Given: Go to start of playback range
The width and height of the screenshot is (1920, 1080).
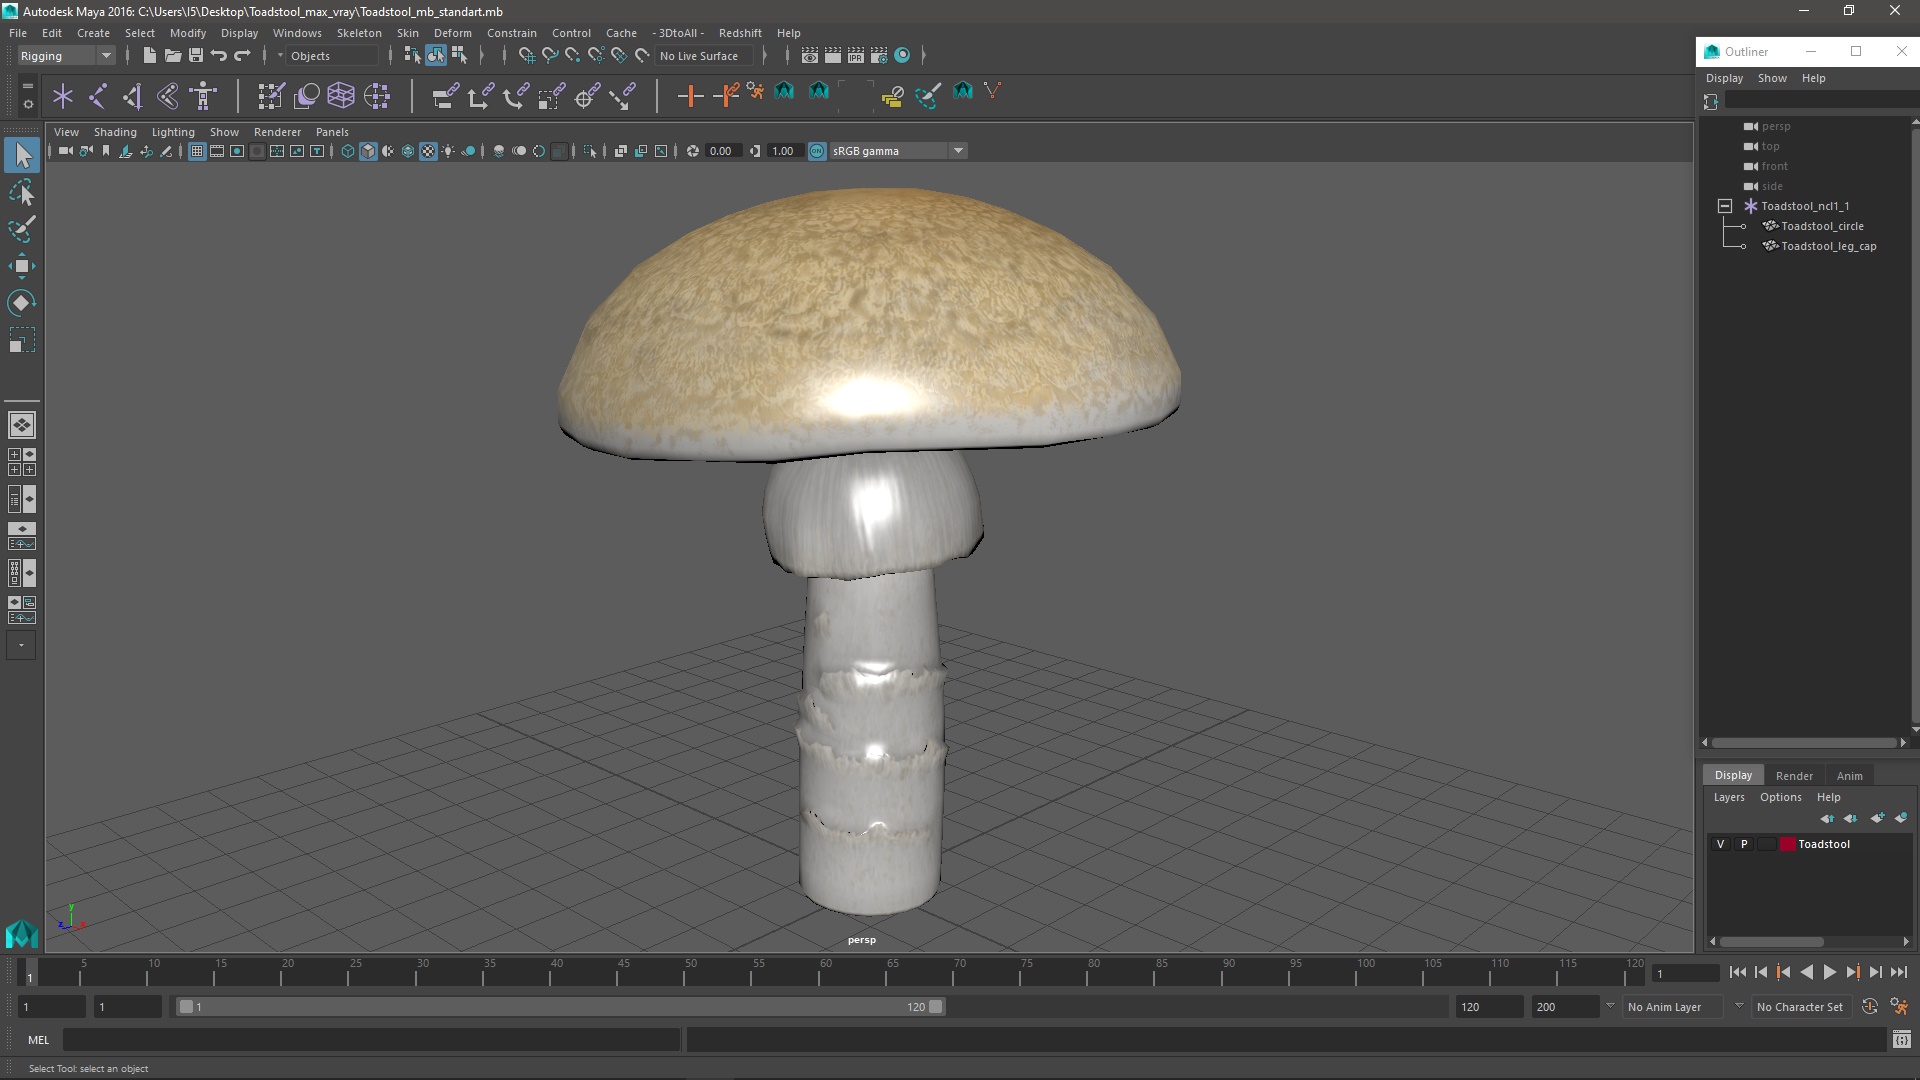Looking at the screenshot, I should pyautogui.click(x=1737, y=972).
